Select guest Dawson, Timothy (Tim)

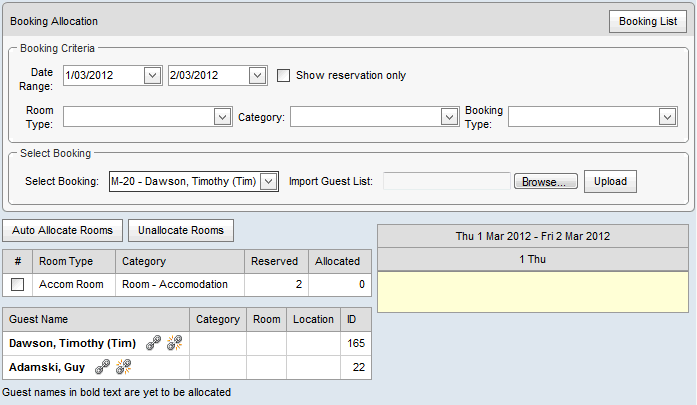(x=72, y=343)
